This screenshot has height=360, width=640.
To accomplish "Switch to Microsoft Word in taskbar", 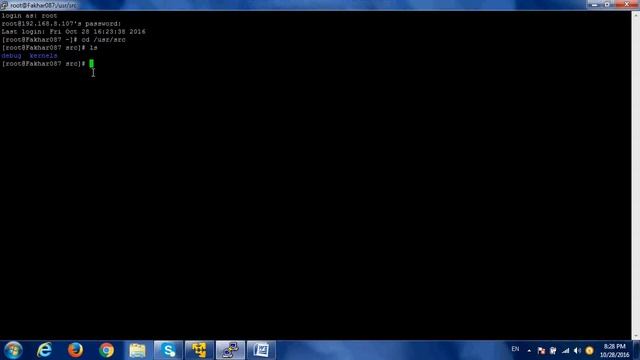I will (261, 350).
